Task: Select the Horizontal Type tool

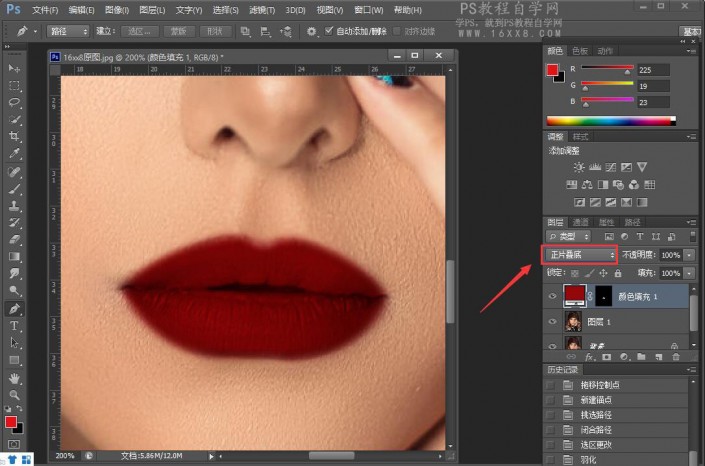Action: click(x=14, y=326)
